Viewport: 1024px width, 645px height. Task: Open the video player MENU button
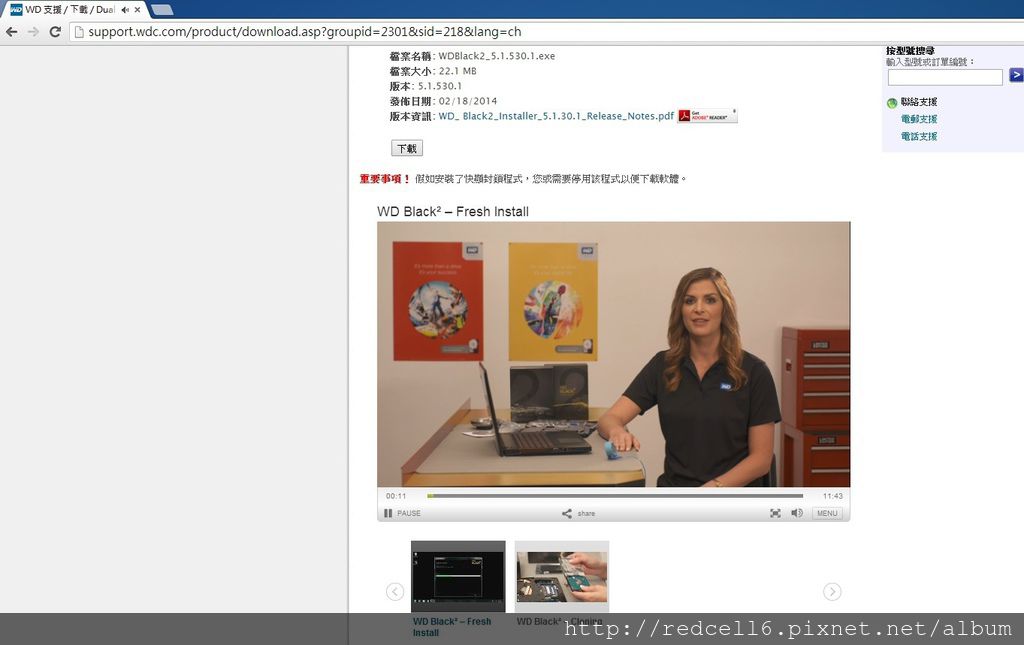tap(827, 513)
